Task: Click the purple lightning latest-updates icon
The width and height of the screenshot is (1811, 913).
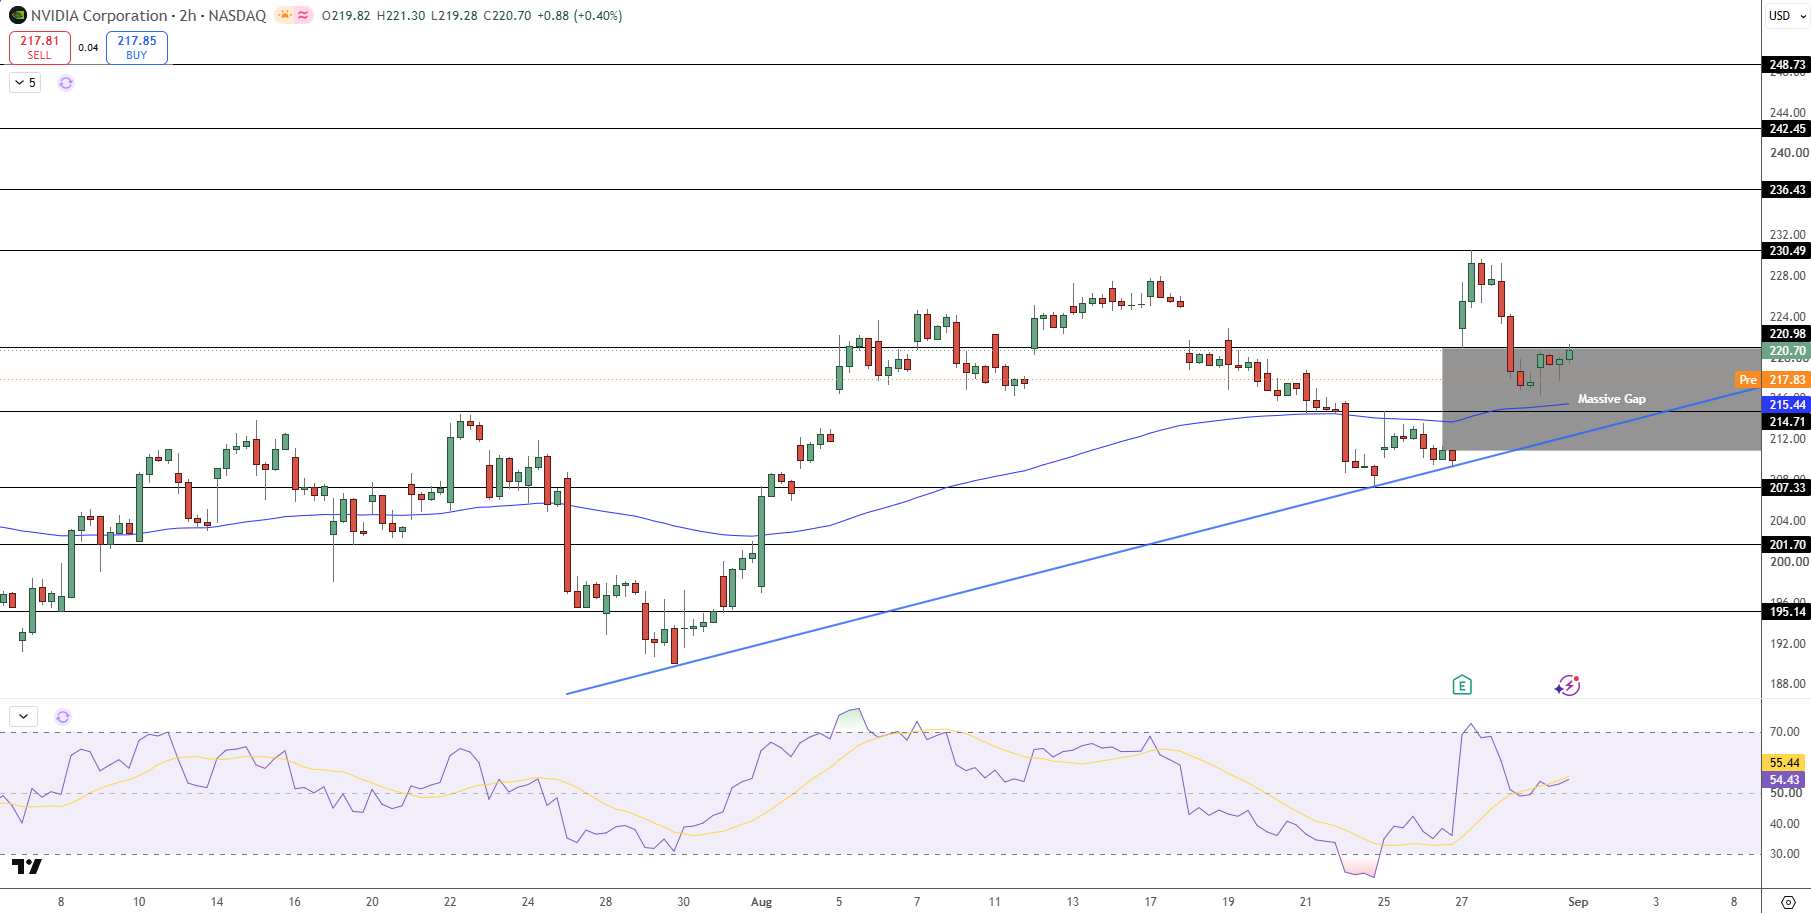Action: coord(1567,685)
